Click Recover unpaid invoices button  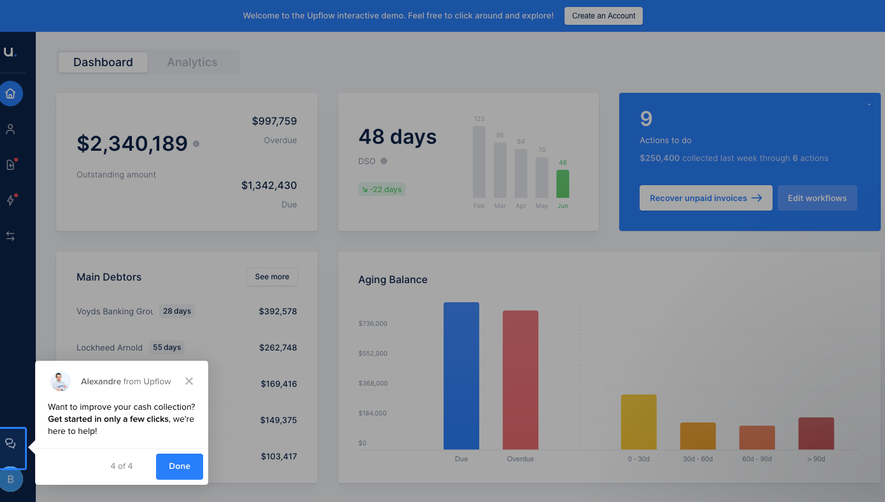pyautogui.click(x=706, y=198)
